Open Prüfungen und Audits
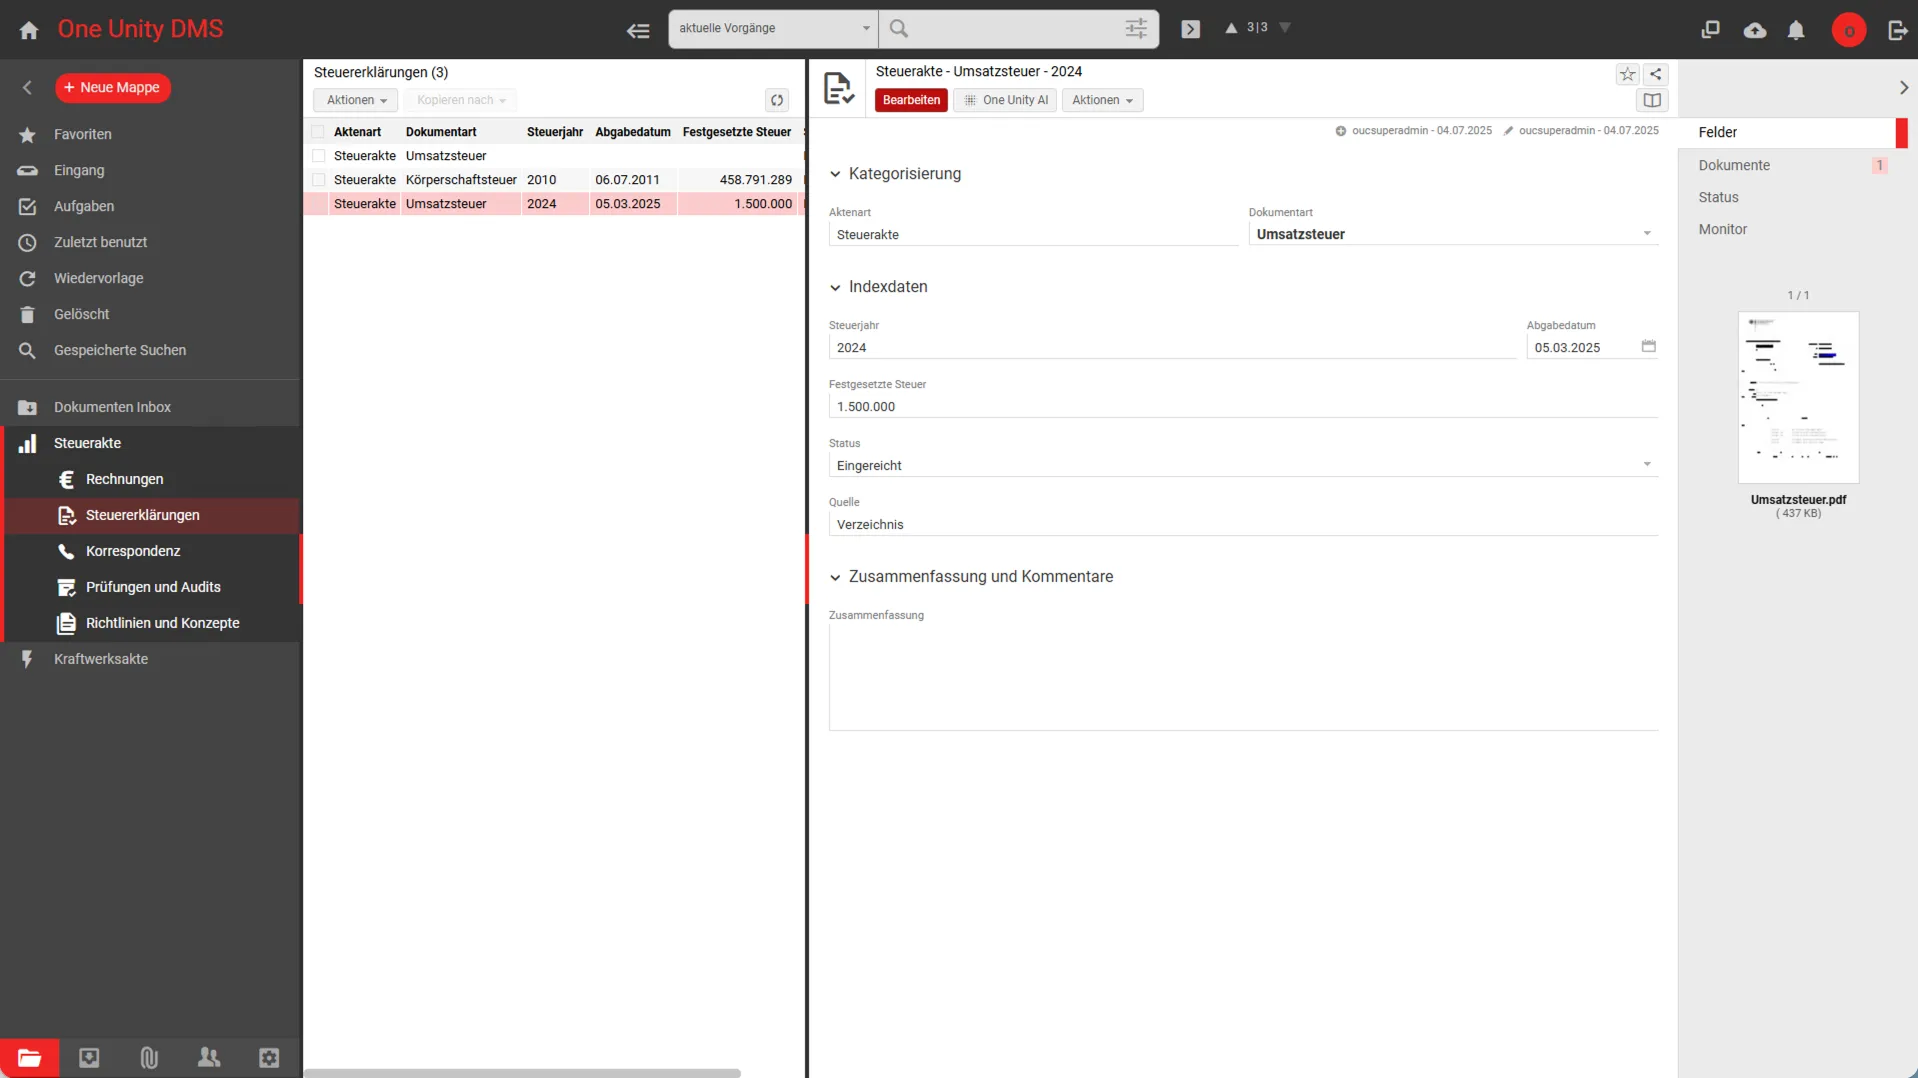 pos(152,587)
